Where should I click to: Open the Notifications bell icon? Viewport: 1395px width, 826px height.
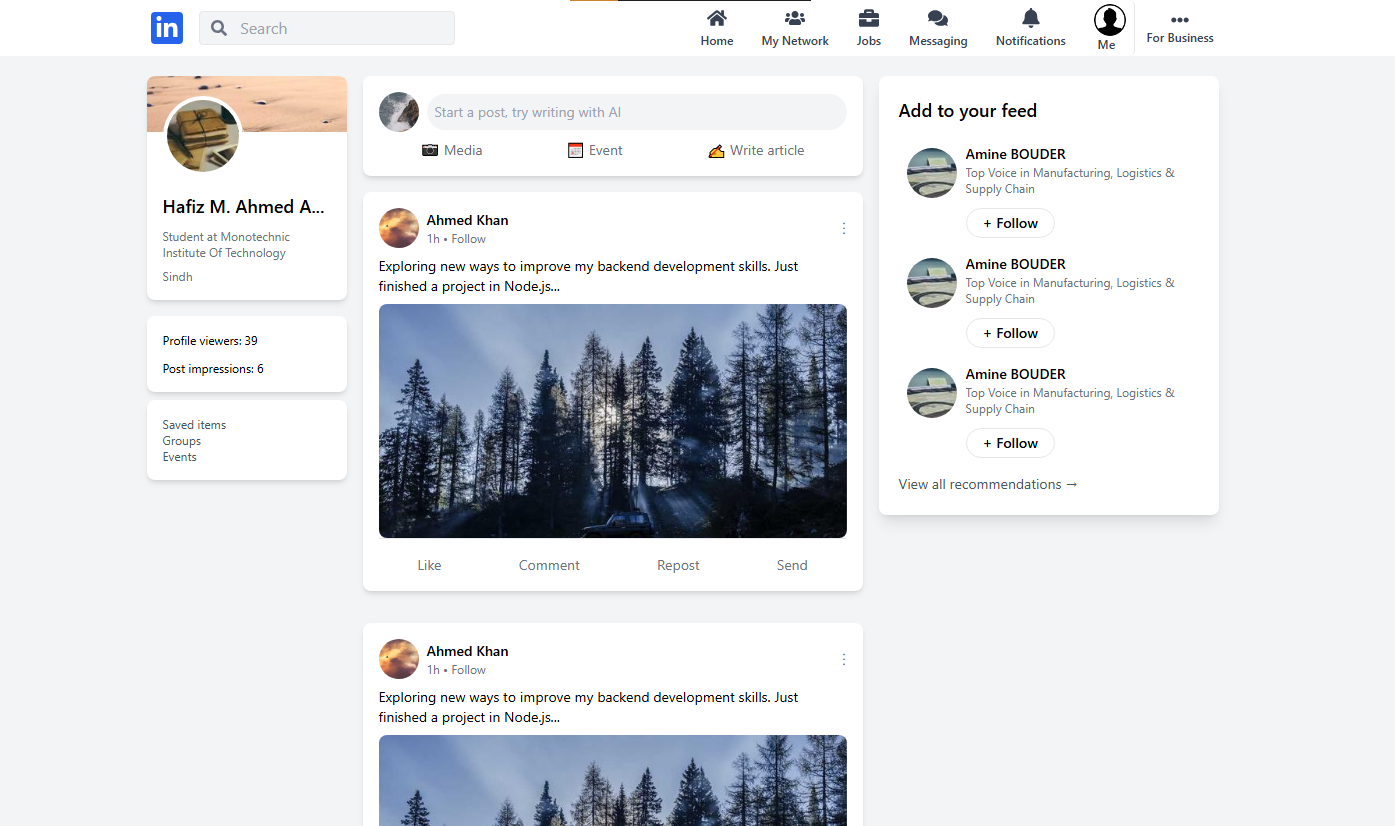click(1031, 18)
